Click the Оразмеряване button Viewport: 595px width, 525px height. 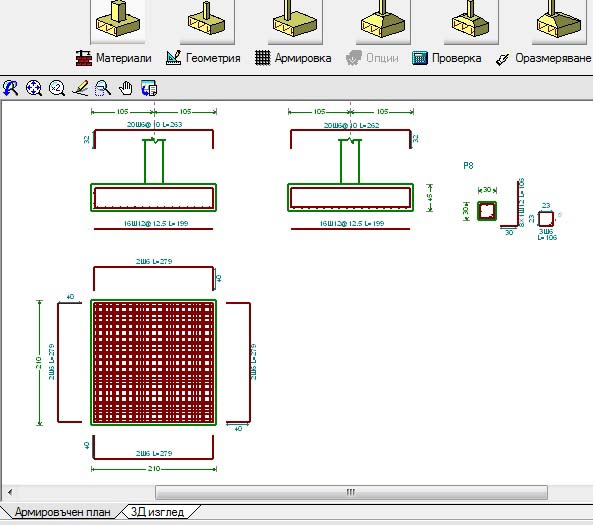pyautogui.click(x=543, y=58)
